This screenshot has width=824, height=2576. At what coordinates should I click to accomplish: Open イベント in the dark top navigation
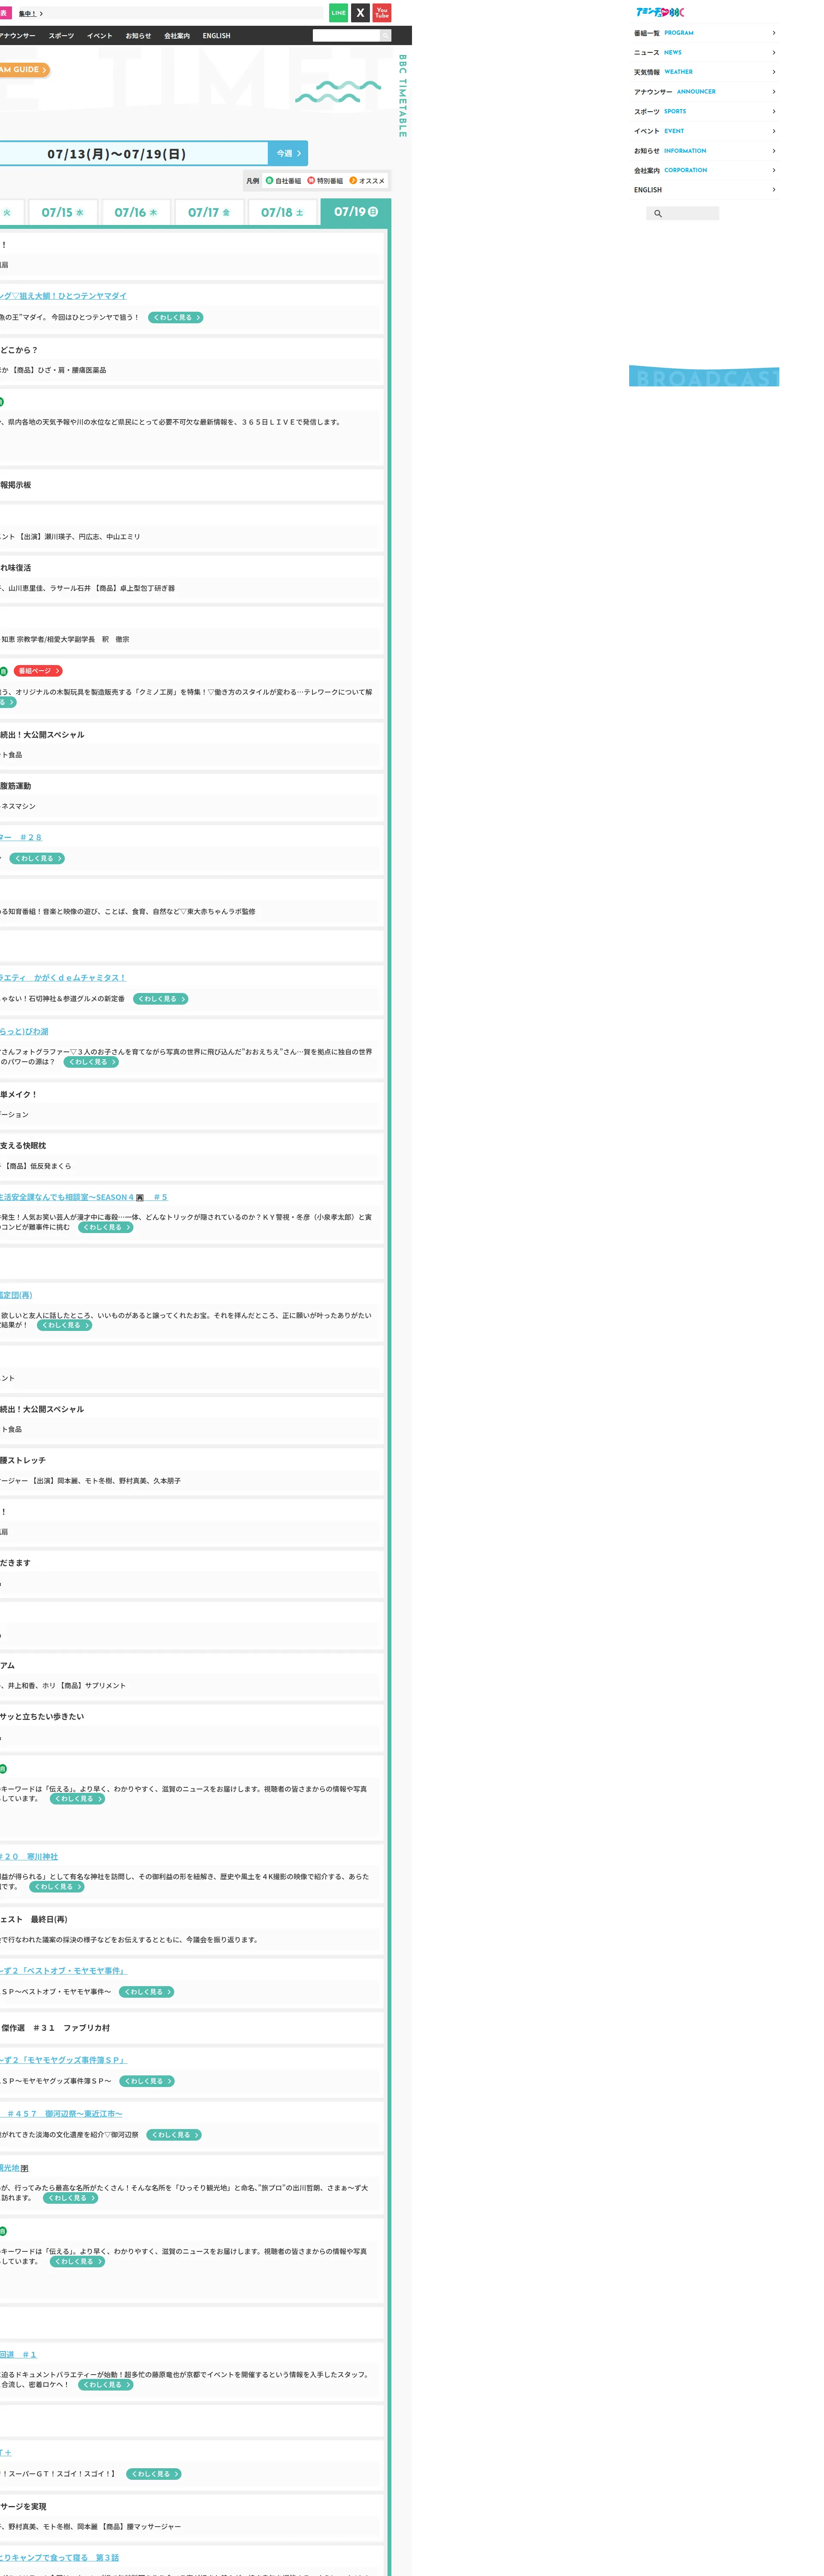point(100,36)
